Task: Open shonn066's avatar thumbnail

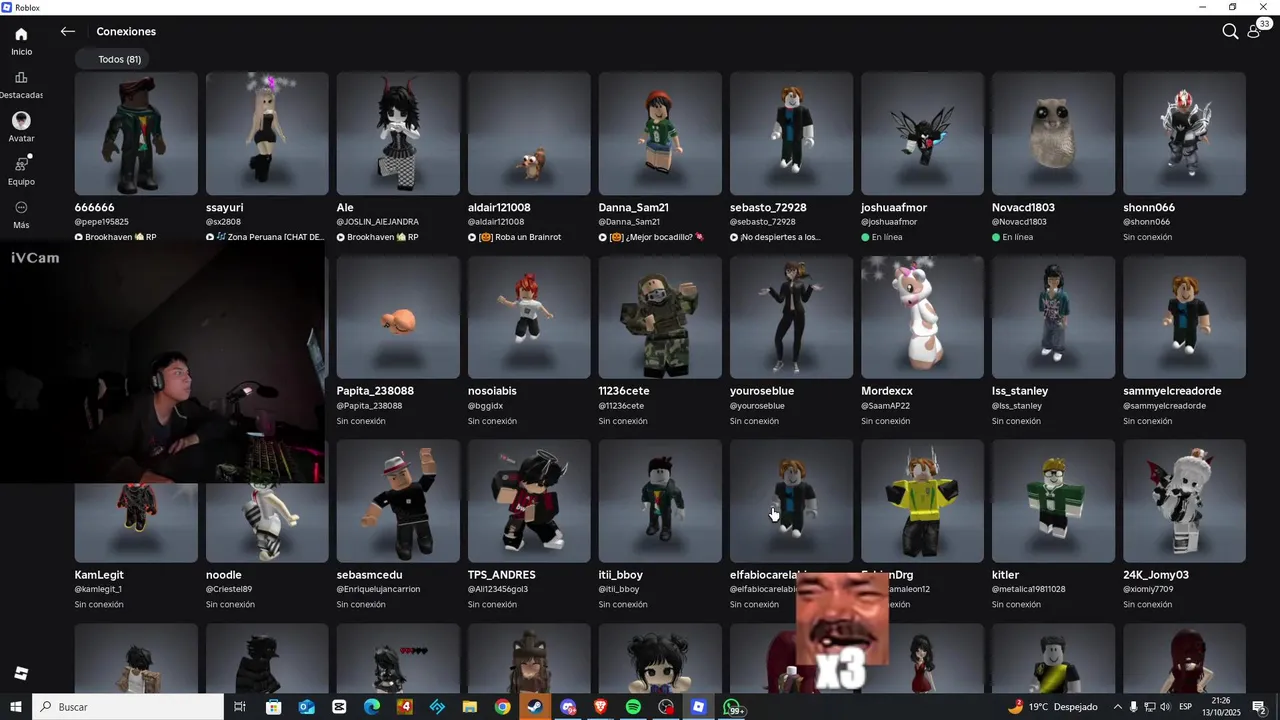Action: tap(1184, 133)
